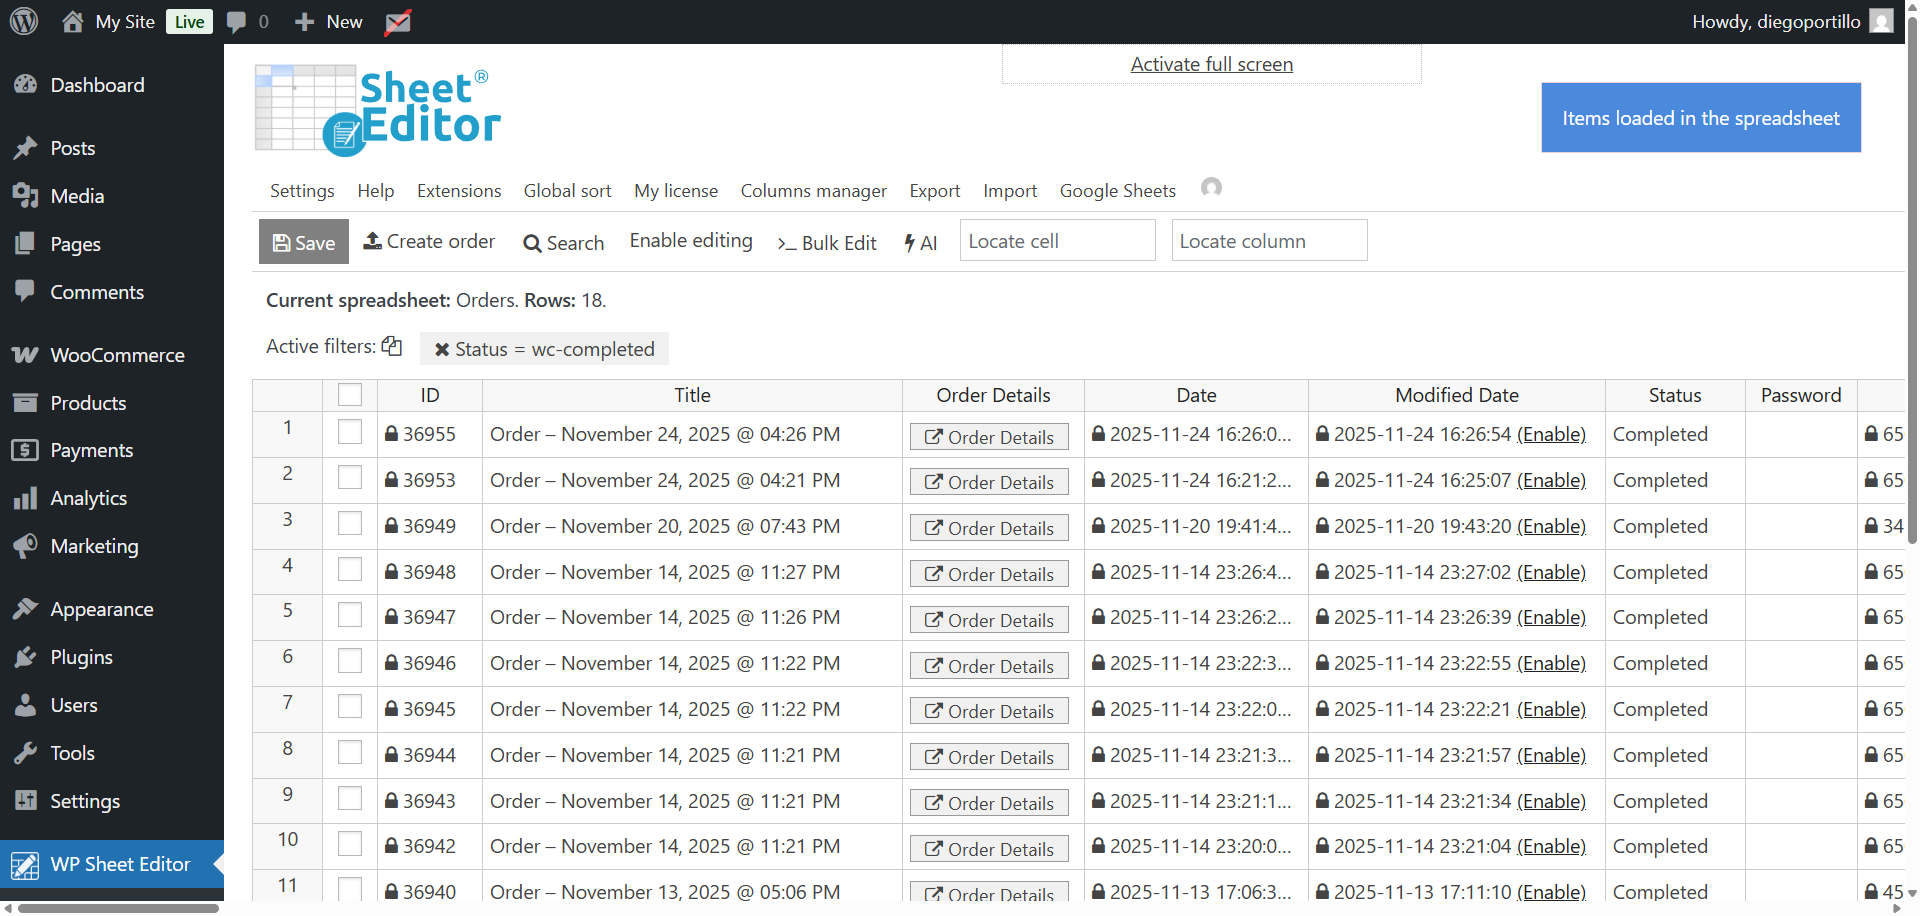Click the WordPress logo icon

[x=24, y=21]
